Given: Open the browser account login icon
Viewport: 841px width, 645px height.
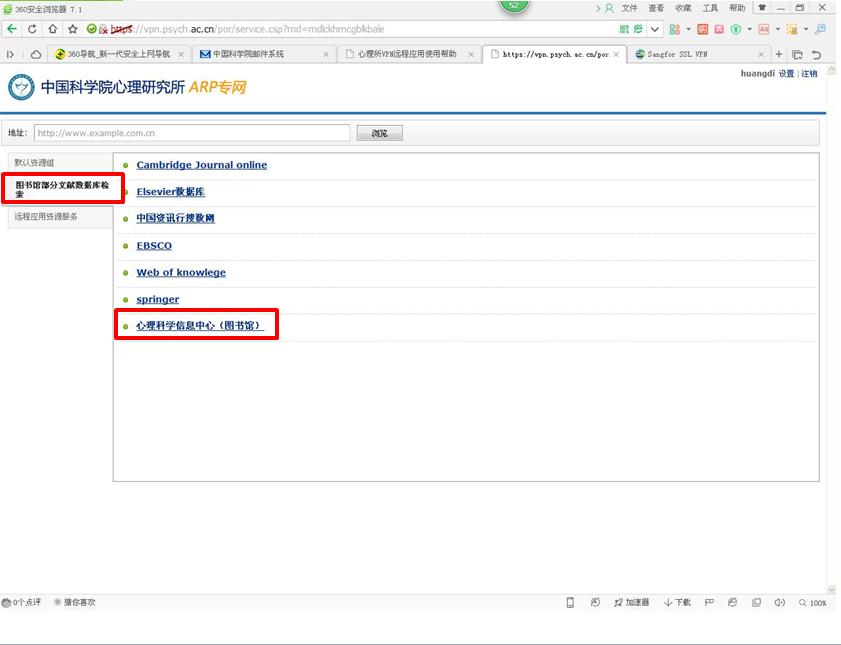Looking at the screenshot, I should [x=609, y=8].
